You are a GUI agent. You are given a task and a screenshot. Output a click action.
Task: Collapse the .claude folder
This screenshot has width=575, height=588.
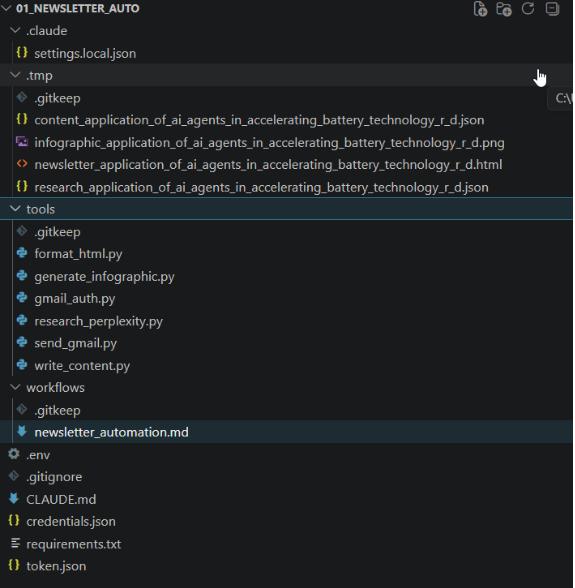pyautogui.click(x=15, y=30)
